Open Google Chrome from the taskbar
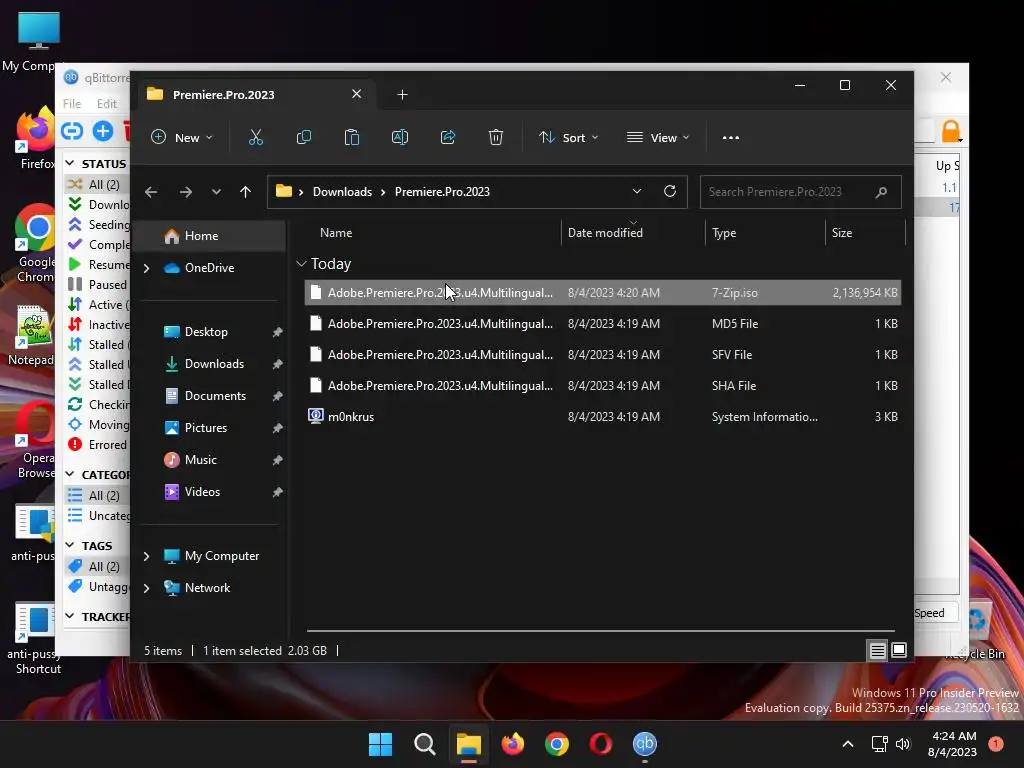The image size is (1024, 768). click(x=556, y=744)
